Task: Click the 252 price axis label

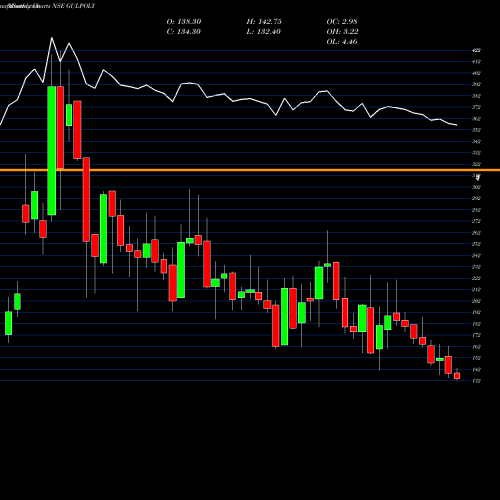Action: point(476,244)
